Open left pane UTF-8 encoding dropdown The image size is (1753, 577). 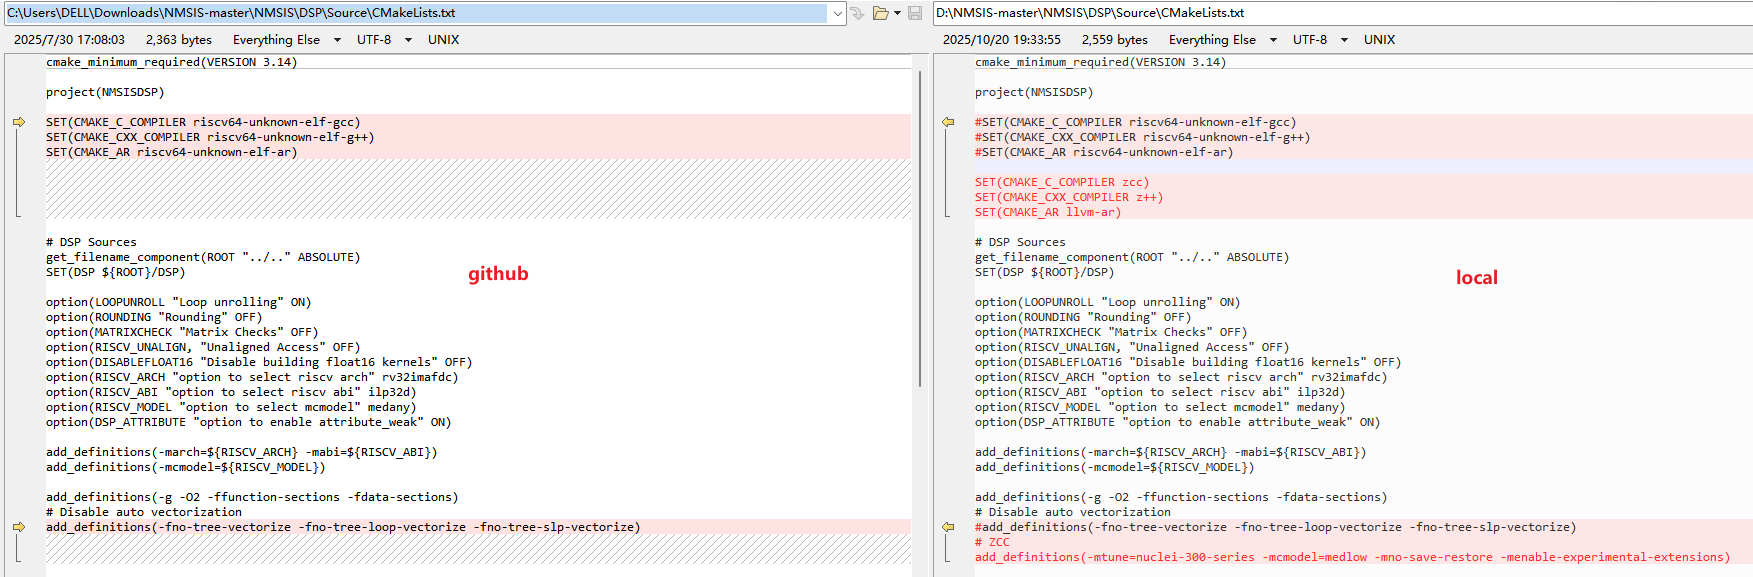click(x=408, y=40)
